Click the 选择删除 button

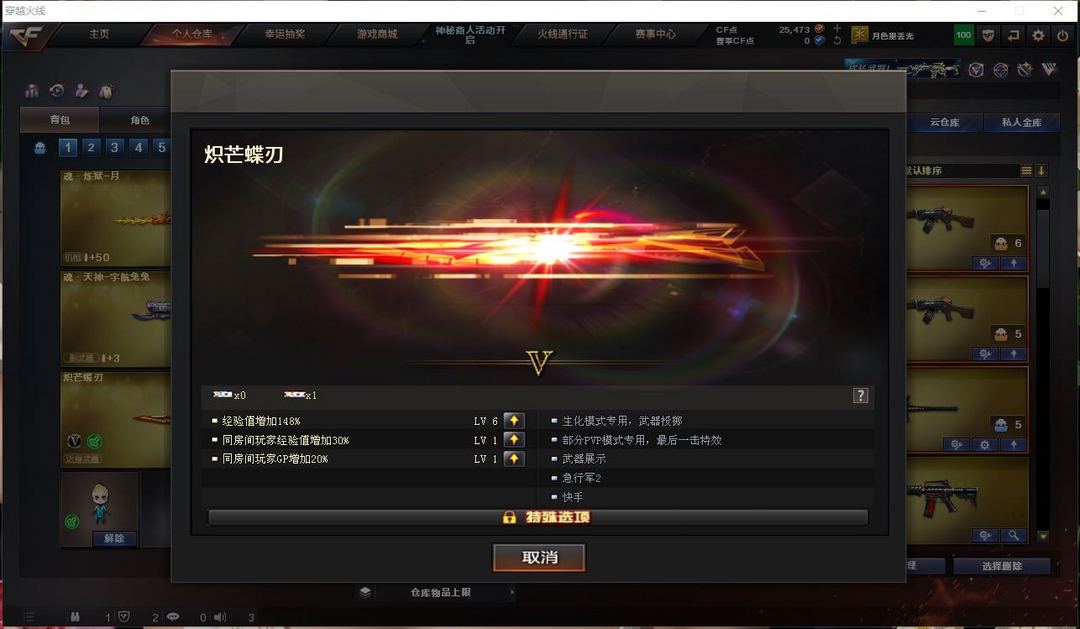point(1001,566)
